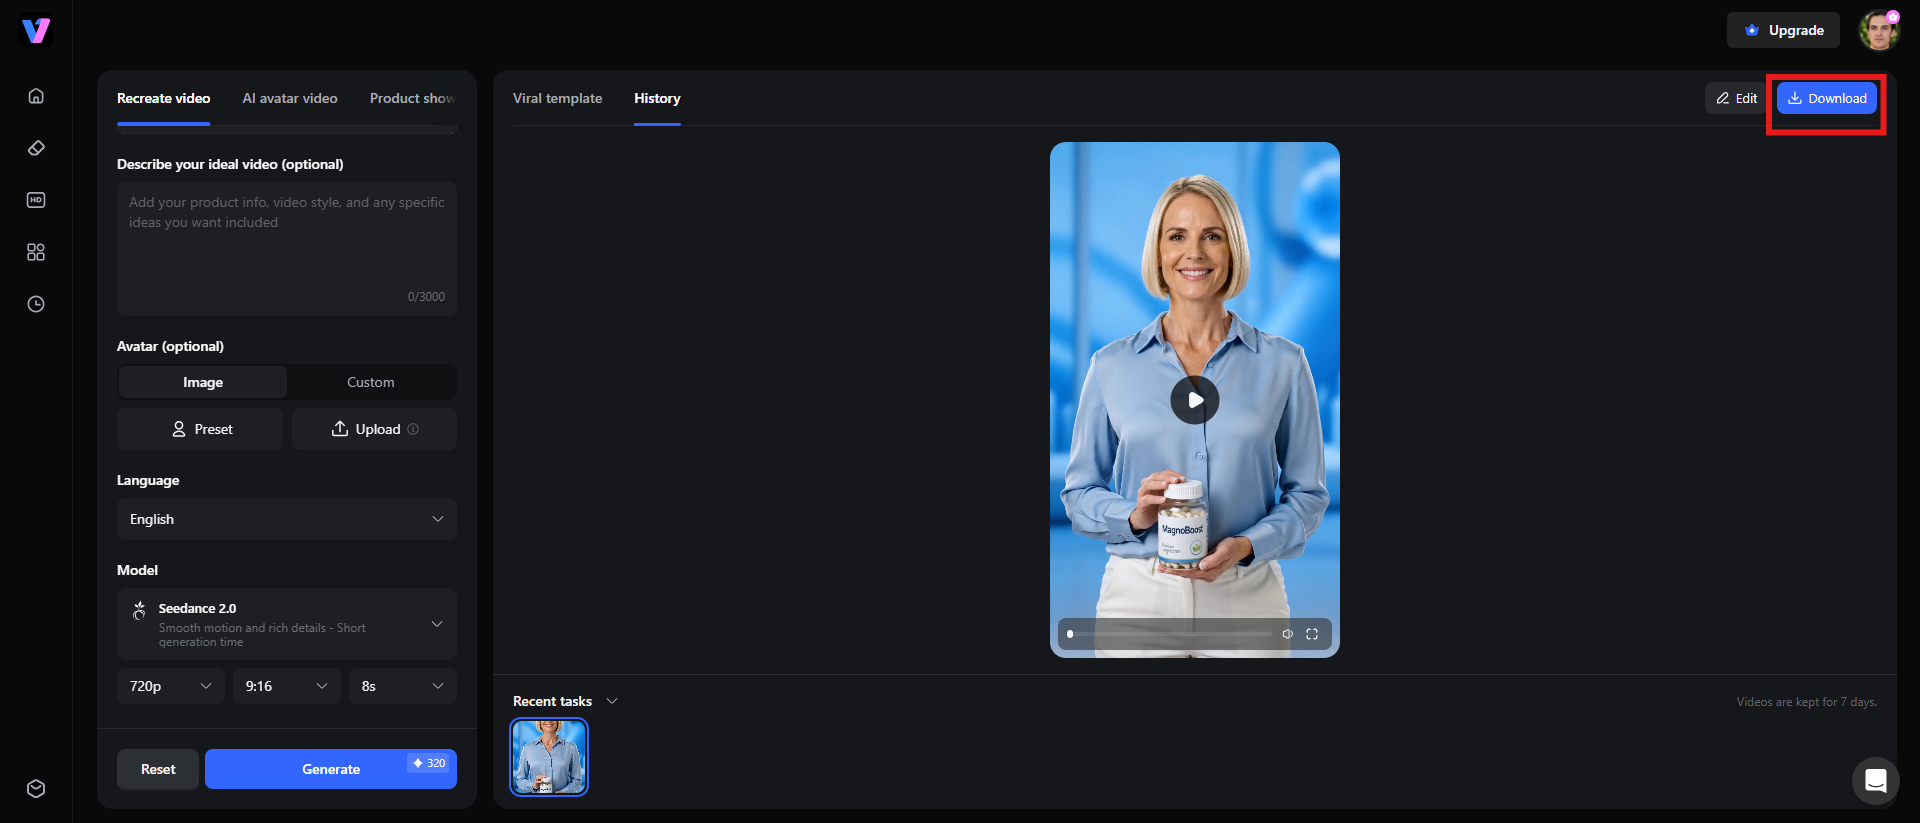Open the HD enhancer sidebar icon
The width and height of the screenshot is (1920, 823).
click(x=36, y=200)
